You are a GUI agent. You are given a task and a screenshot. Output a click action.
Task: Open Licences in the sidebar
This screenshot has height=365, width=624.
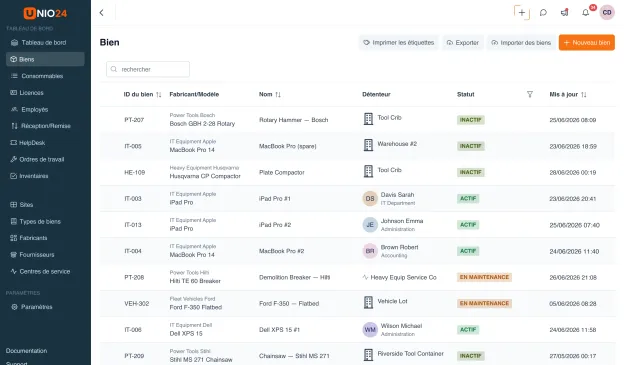[45, 93]
